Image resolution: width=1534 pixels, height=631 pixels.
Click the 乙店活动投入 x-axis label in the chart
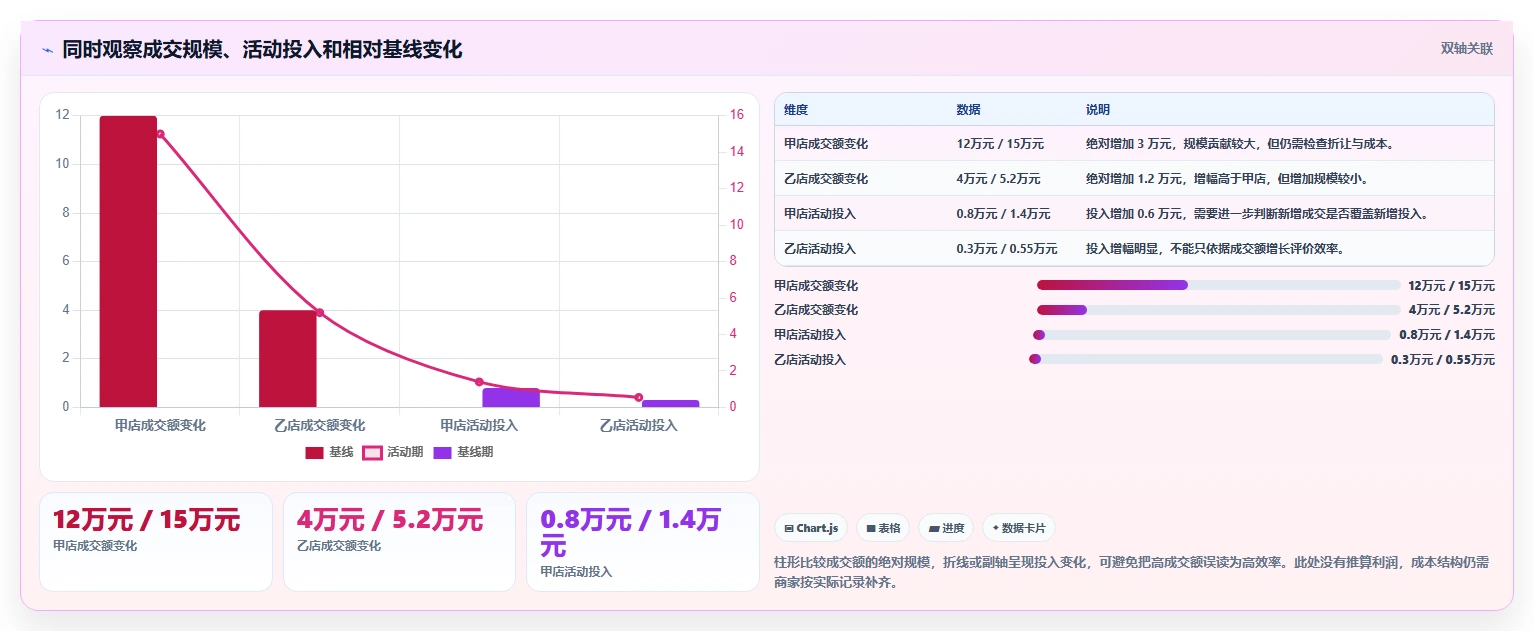(639, 425)
